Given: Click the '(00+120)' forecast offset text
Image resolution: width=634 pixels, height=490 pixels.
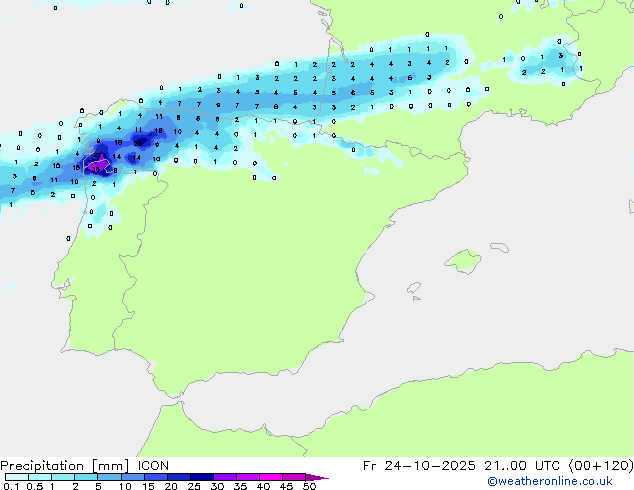Looking at the screenshot, I should point(601,466).
